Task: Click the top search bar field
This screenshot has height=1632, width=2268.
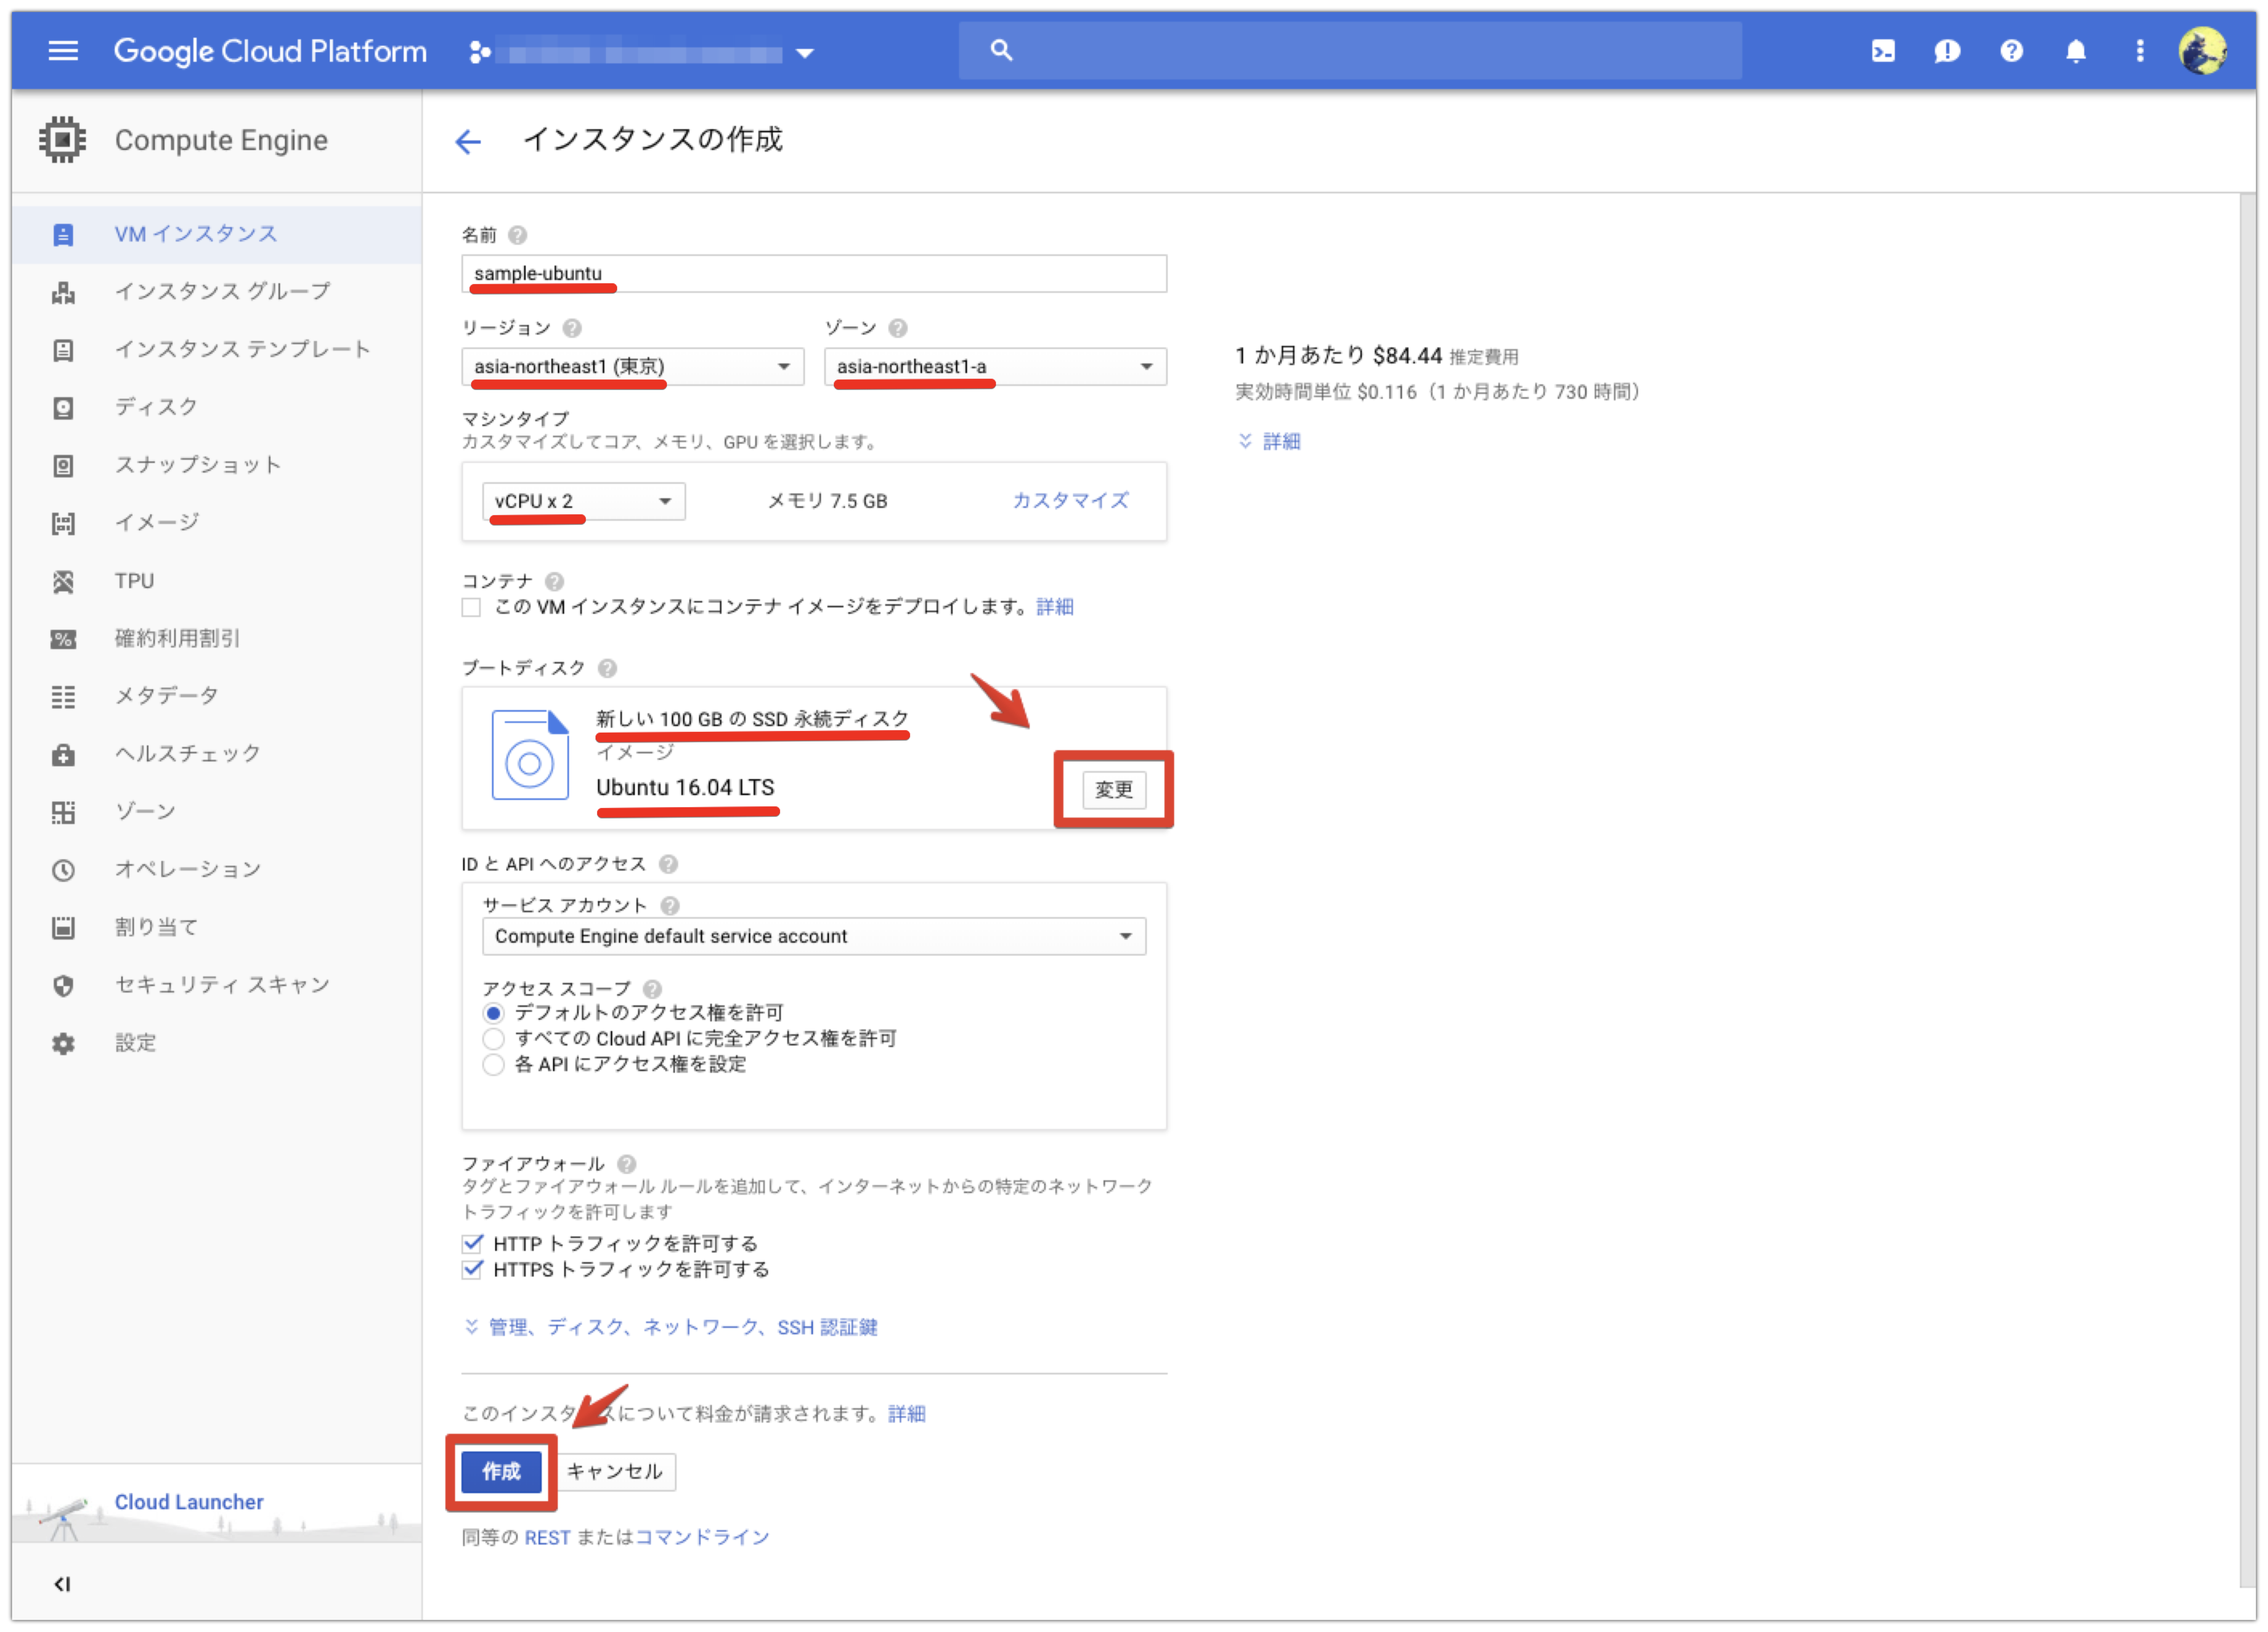Action: [1350, 50]
